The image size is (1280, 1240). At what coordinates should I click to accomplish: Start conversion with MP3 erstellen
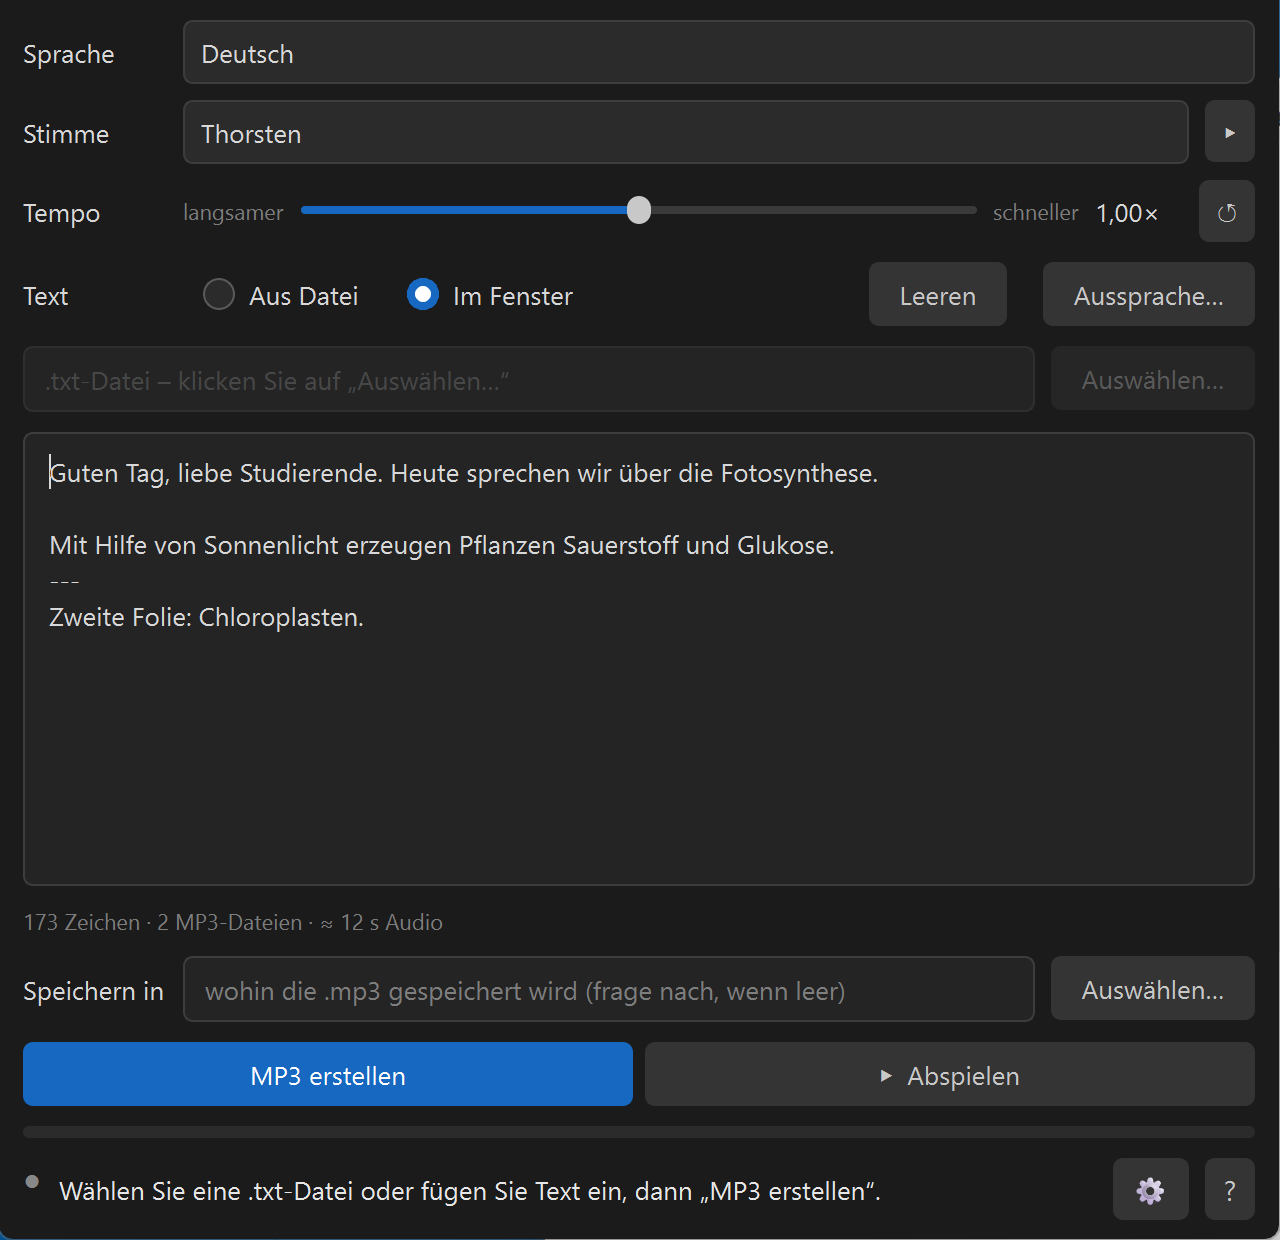point(328,1075)
